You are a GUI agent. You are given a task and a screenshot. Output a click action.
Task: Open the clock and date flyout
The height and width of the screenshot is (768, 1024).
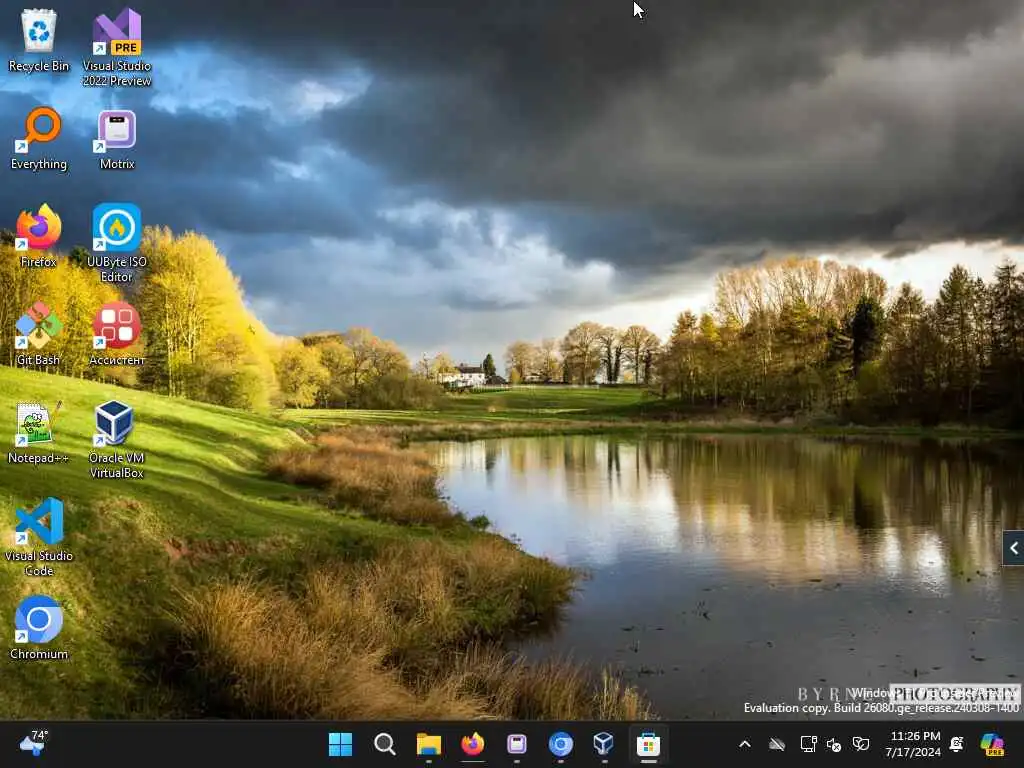click(914, 744)
